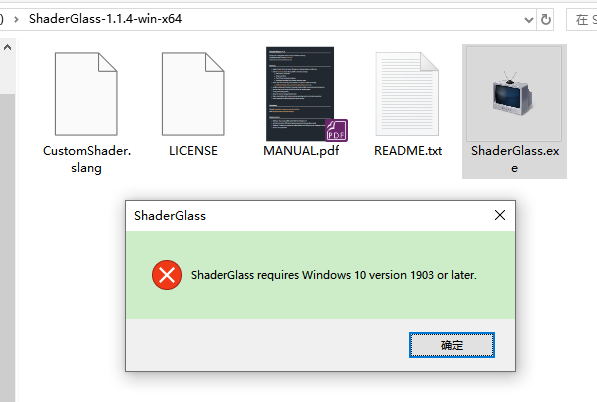This screenshot has width=597, height=402.
Task: Click the breadcrumb chevron before ShaderGlass-1.1.4-win-x64
Action: [x=16, y=19]
